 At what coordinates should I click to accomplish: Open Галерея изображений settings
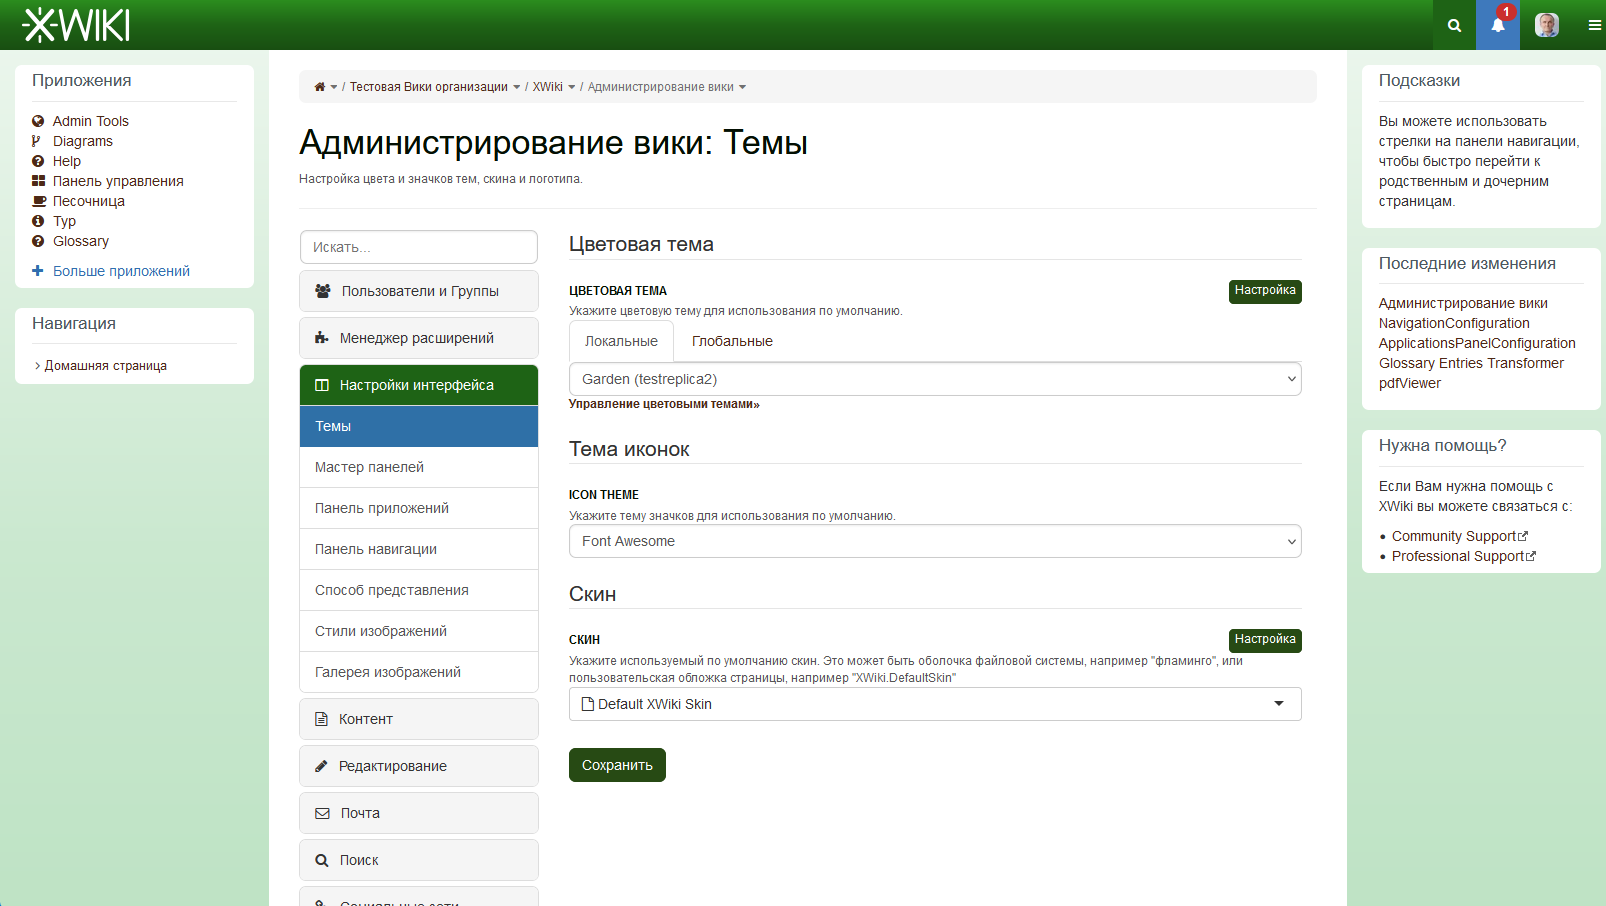(x=419, y=672)
